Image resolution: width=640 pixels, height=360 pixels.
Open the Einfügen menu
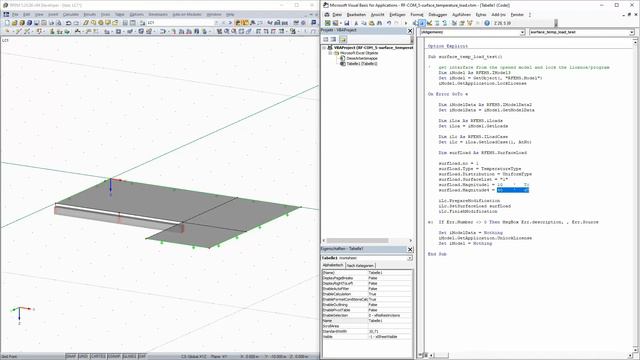pos(397,15)
